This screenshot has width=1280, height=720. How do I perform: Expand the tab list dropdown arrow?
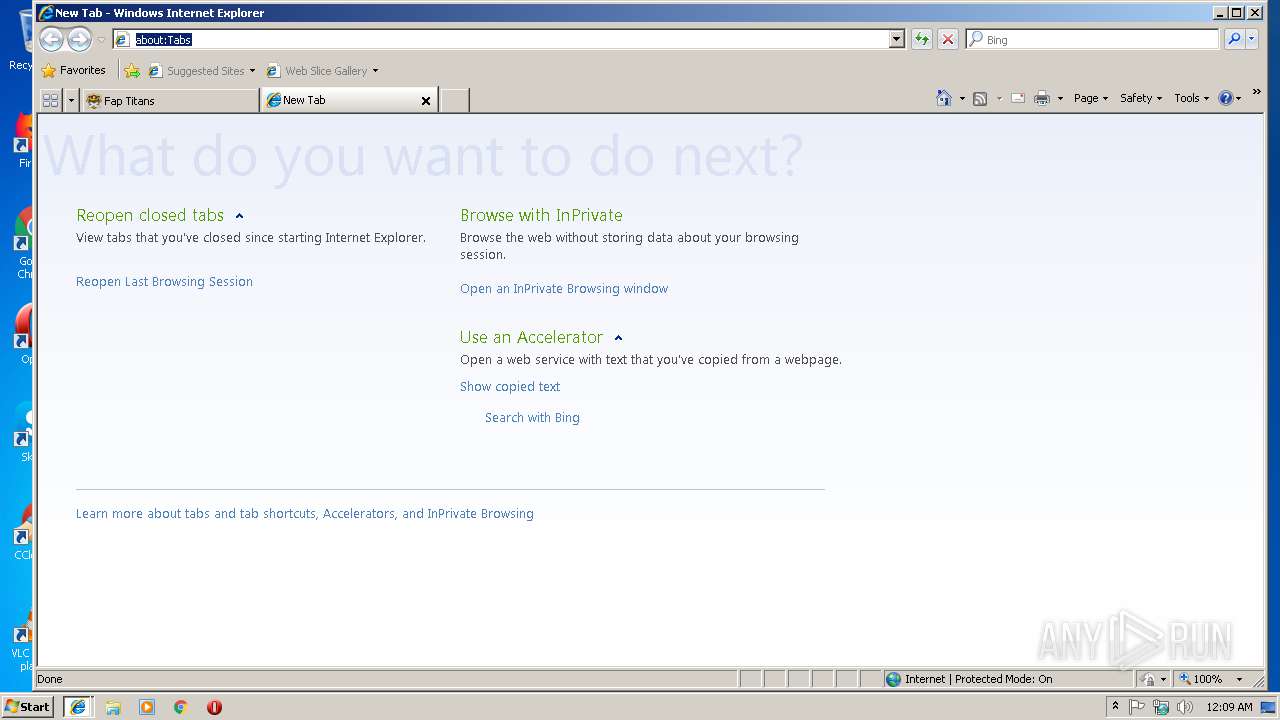click(x=71, y=100)
